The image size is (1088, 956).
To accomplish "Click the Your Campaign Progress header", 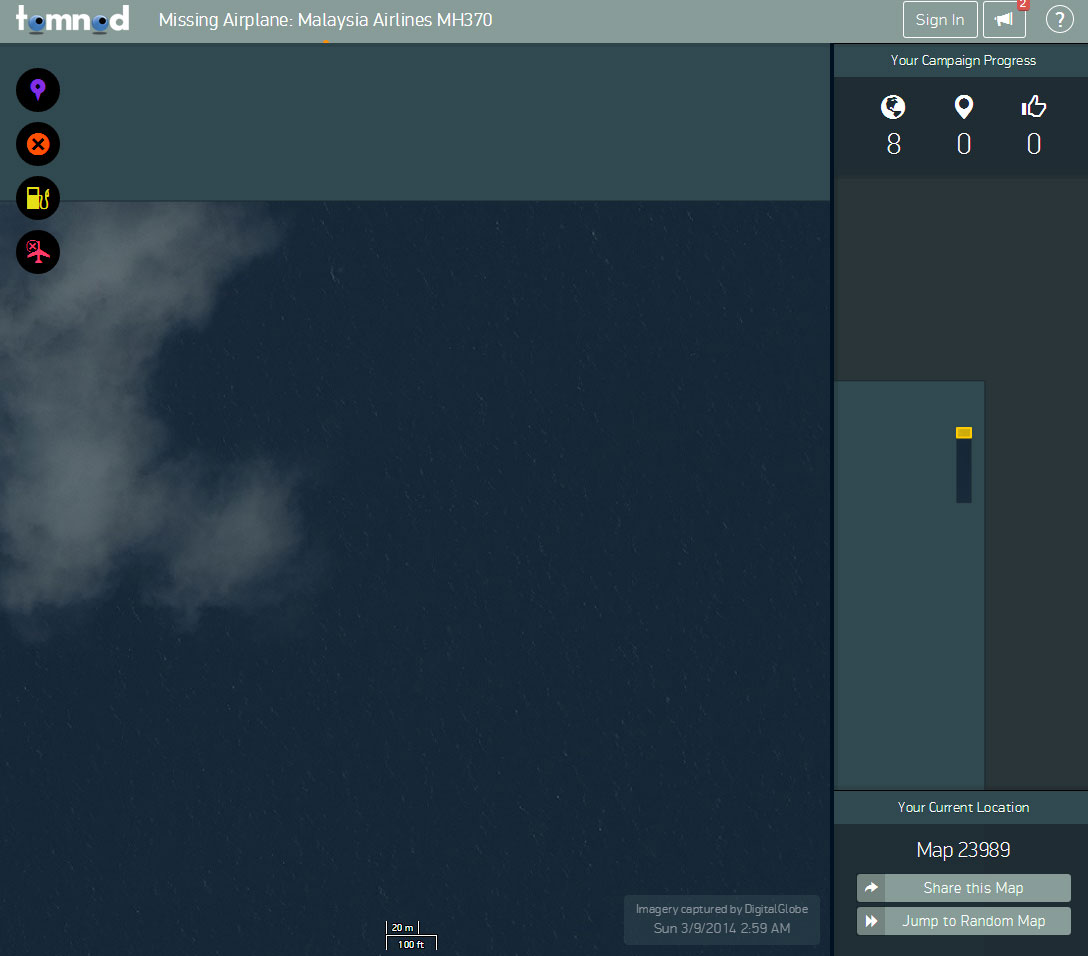I will (963, 60).
